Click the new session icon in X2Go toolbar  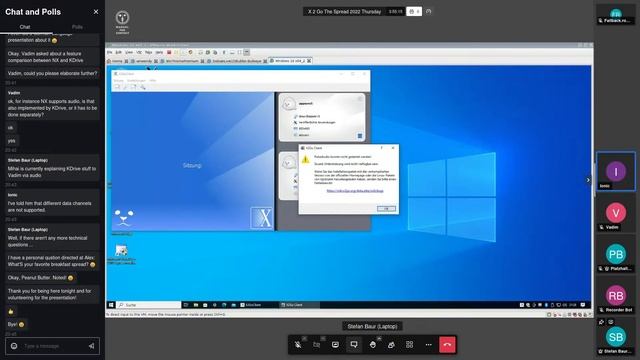point(117,87)
